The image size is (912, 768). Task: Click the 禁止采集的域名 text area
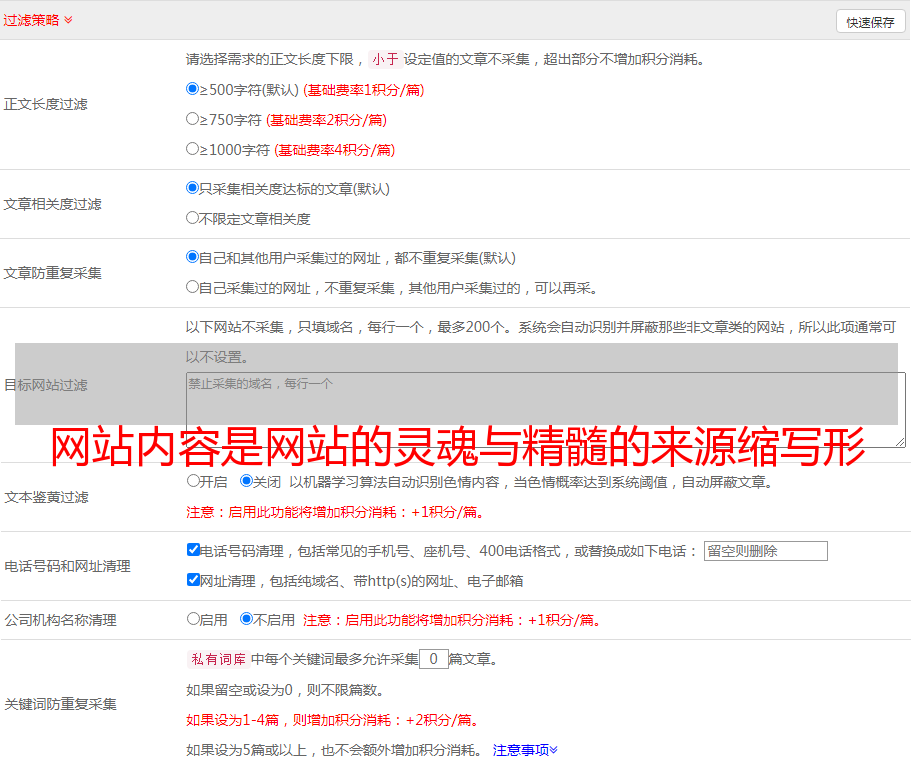click(x=545, y=409)
